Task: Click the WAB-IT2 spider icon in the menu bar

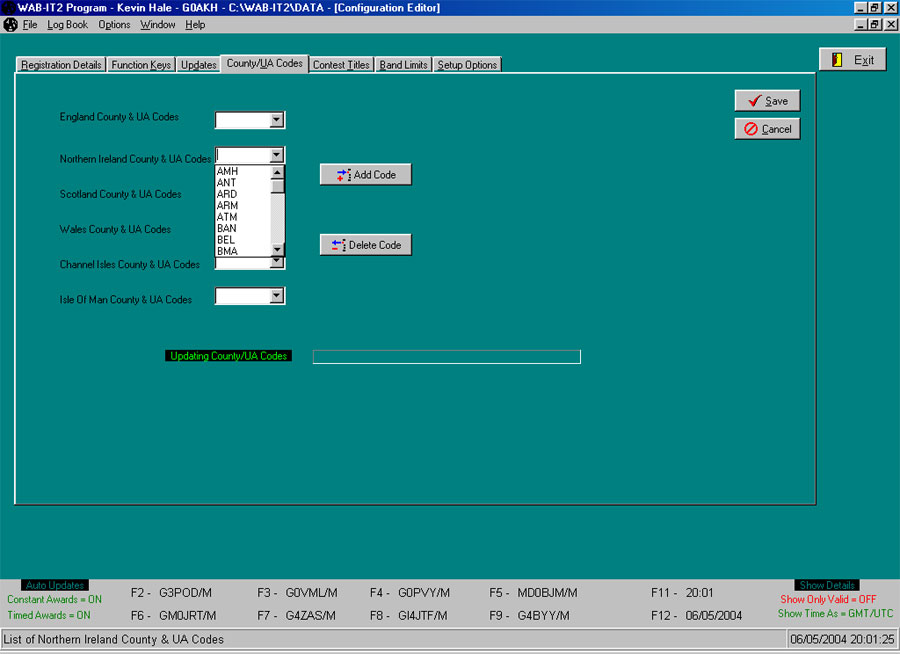Action: (x=9, y=24)
